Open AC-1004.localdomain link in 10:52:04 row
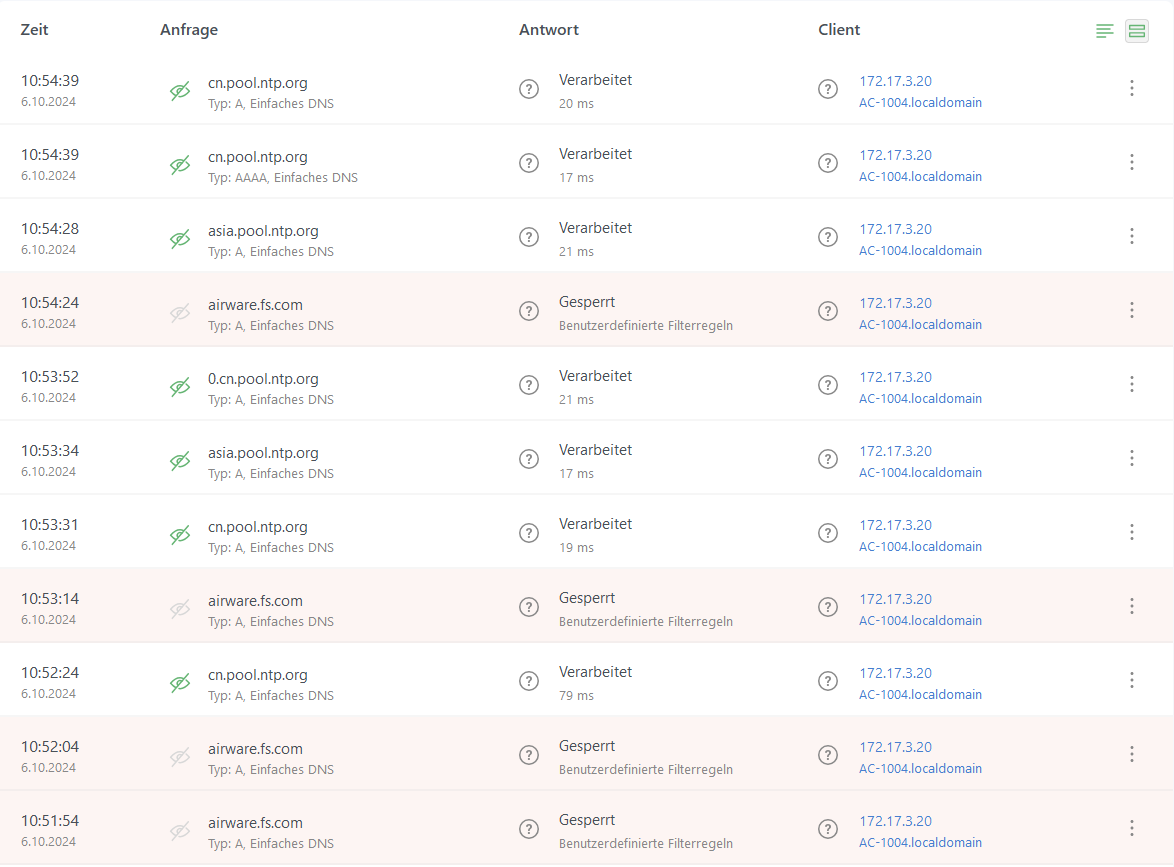This screenshot has width=1174, height=867. [x=920, y=769]
